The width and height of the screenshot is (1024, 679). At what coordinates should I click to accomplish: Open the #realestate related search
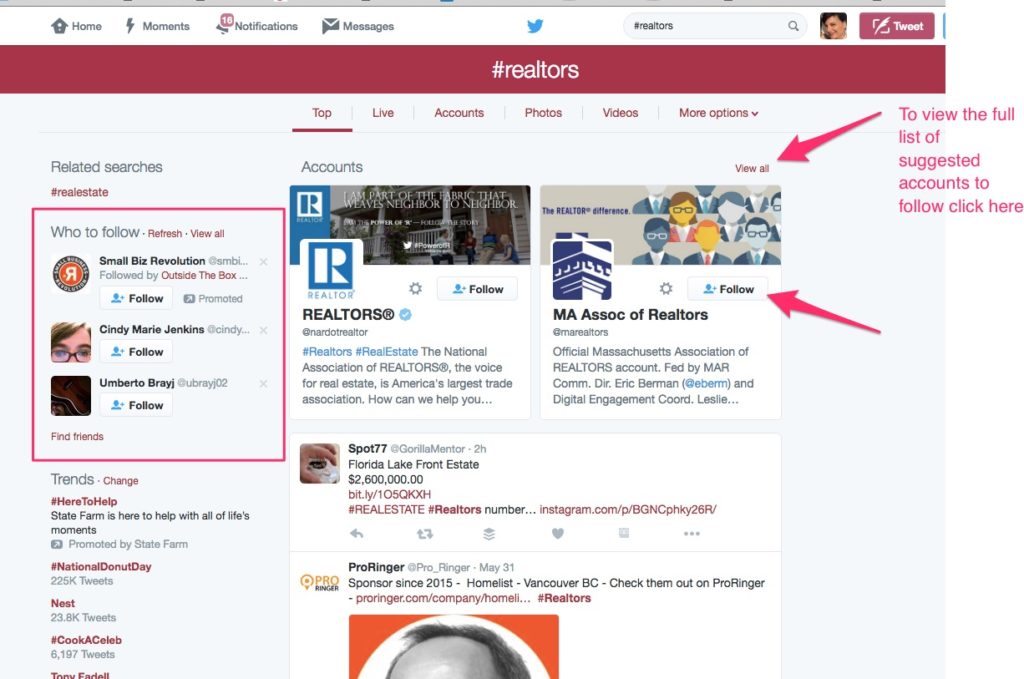click(x=80, y=192)
